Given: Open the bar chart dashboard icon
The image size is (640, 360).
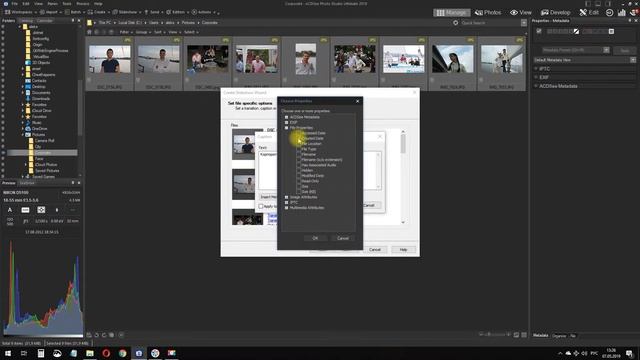Looking at the screenshot, I should 621,13.
